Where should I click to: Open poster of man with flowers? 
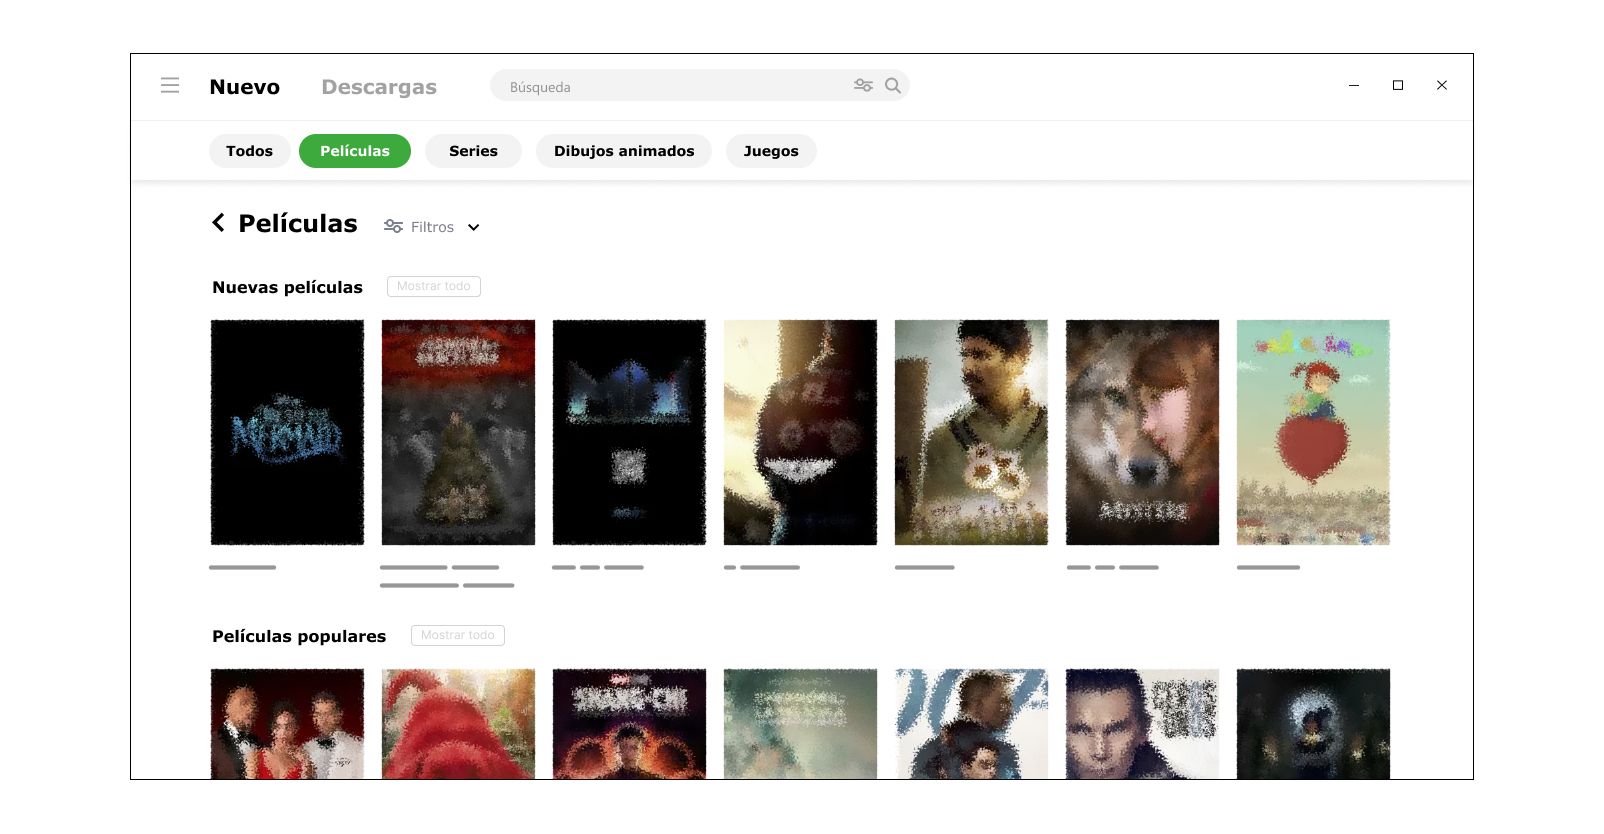point(971,432)
